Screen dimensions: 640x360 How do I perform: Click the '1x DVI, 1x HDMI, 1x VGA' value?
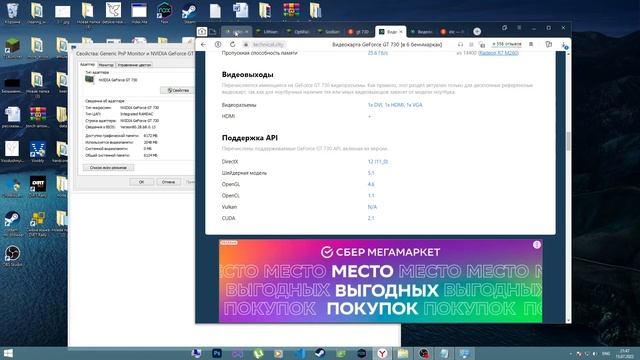[395, 105]
